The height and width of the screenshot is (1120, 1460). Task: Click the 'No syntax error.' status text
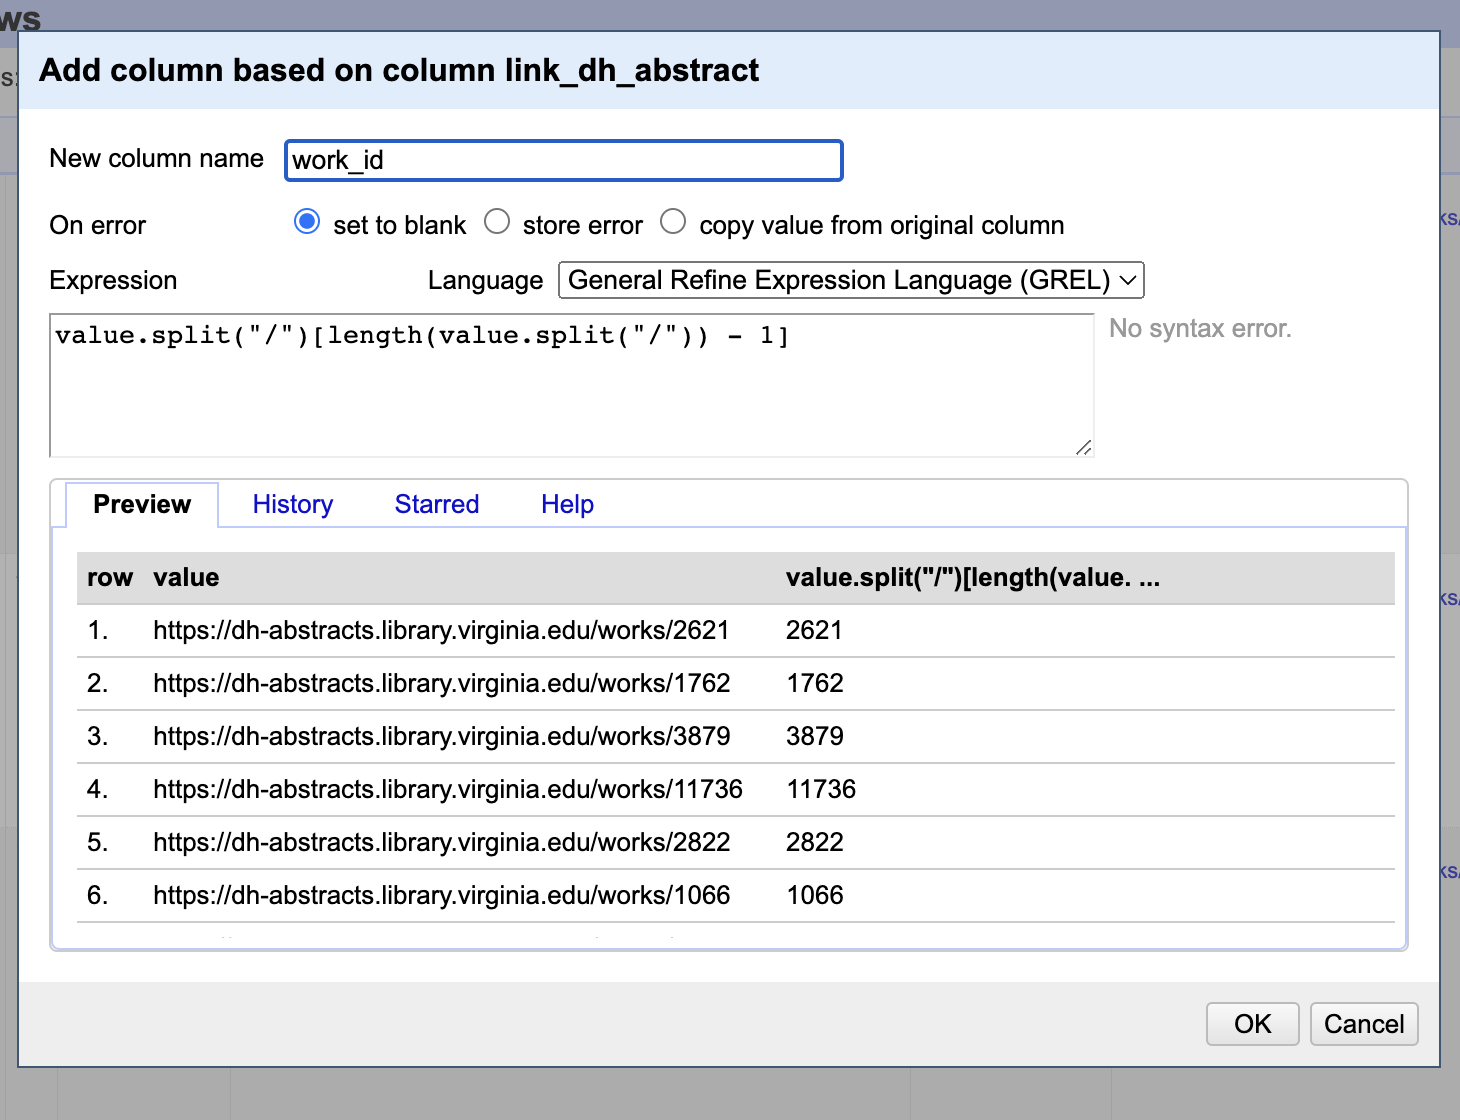[x=1200, y=328]
